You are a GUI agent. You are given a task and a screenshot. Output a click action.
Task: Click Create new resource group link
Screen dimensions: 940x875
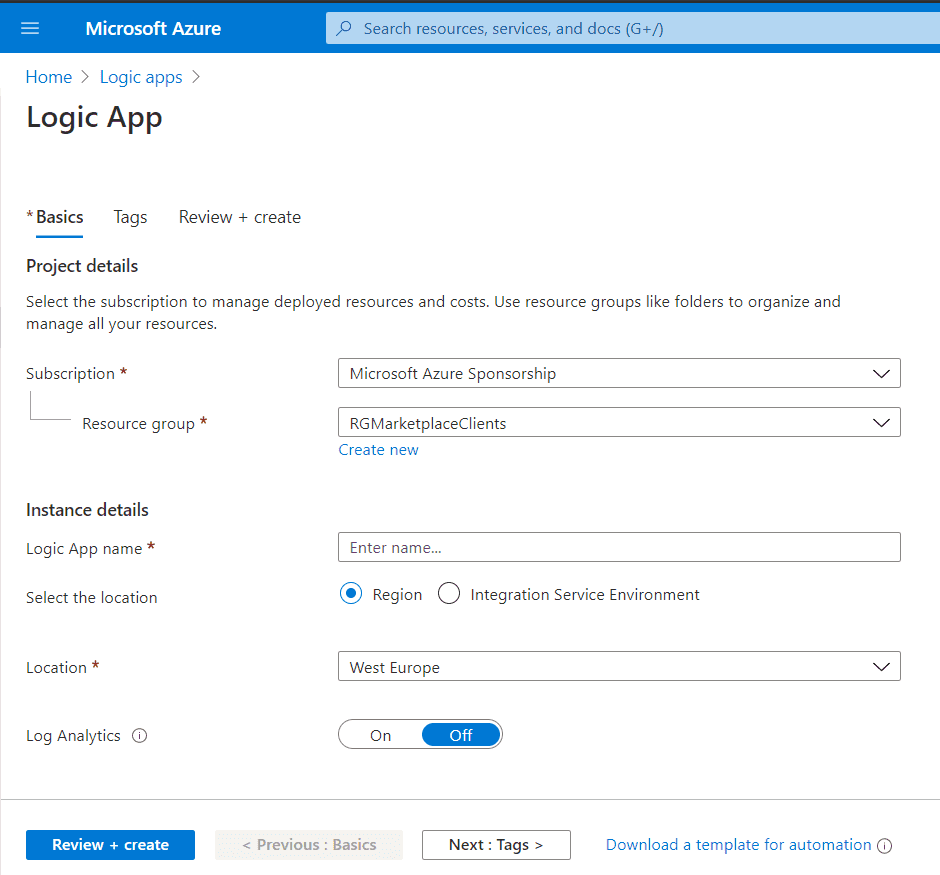coord(378,450)
